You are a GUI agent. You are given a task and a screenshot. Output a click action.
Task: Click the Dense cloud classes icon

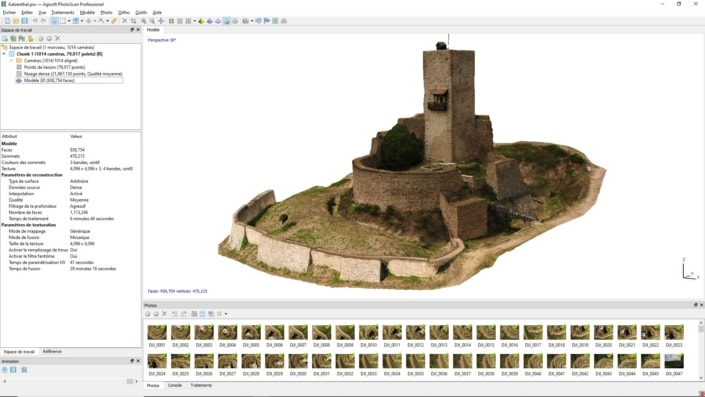(x=188, y=21)
